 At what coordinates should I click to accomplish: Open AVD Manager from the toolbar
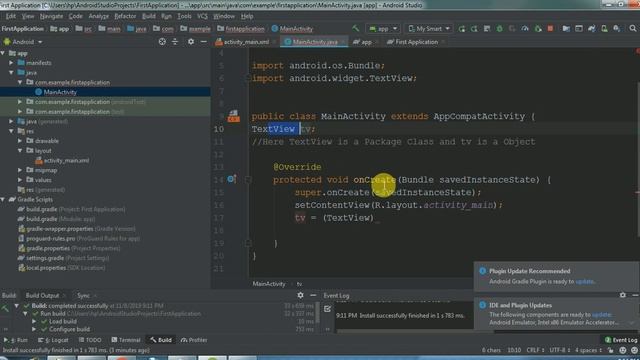click(604, 29)
